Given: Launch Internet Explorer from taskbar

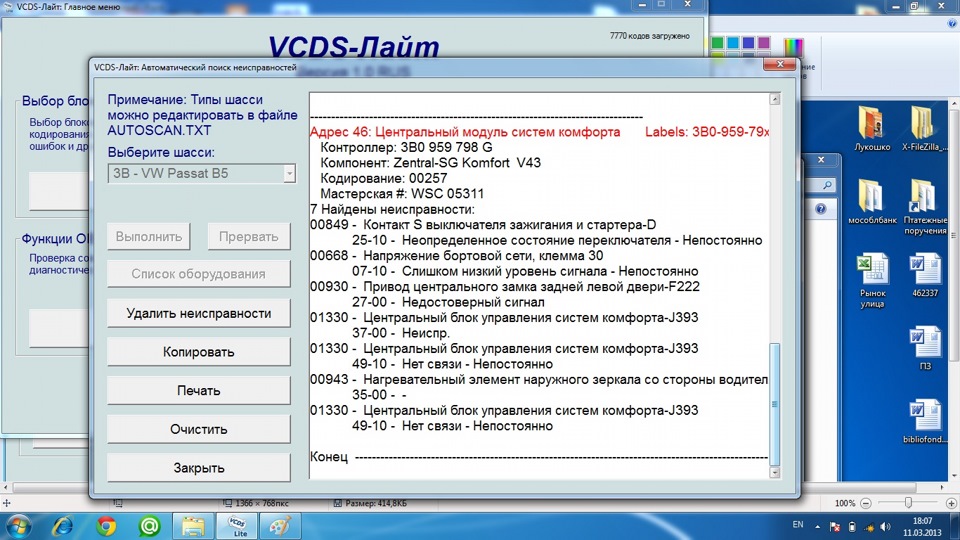Looking at the screenshot, I should click(62, 527).
